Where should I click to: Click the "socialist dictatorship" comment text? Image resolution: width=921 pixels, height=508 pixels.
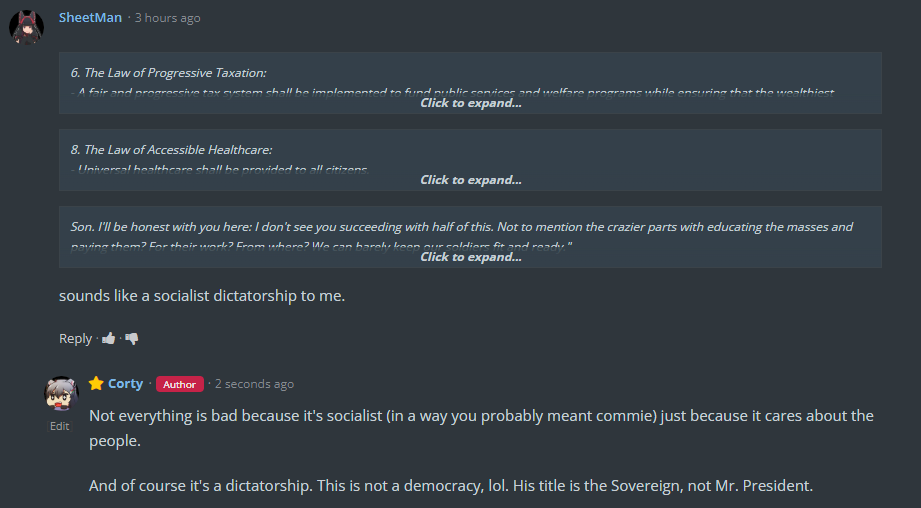coord(202,296)
